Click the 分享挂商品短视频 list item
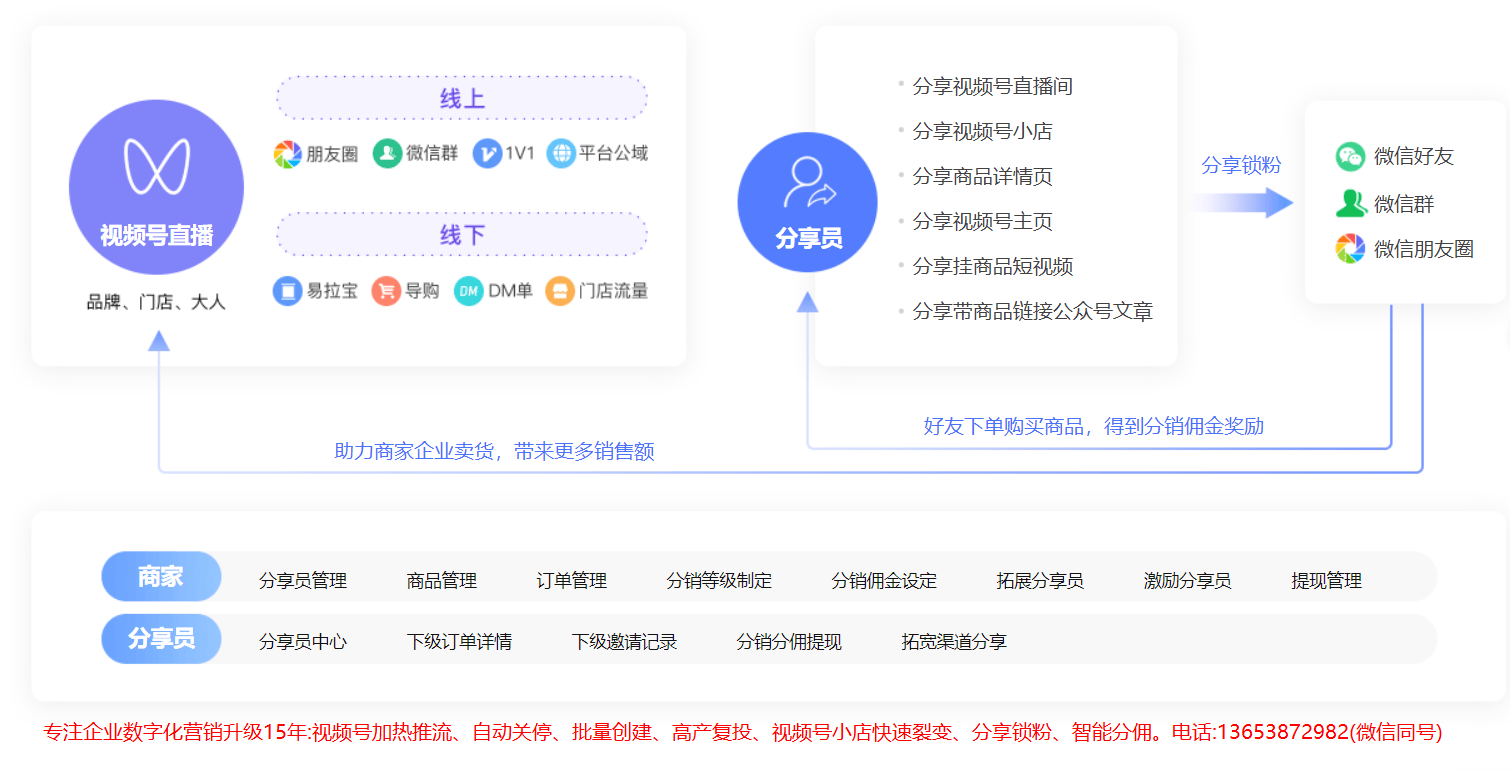 (x=992, y=266)
